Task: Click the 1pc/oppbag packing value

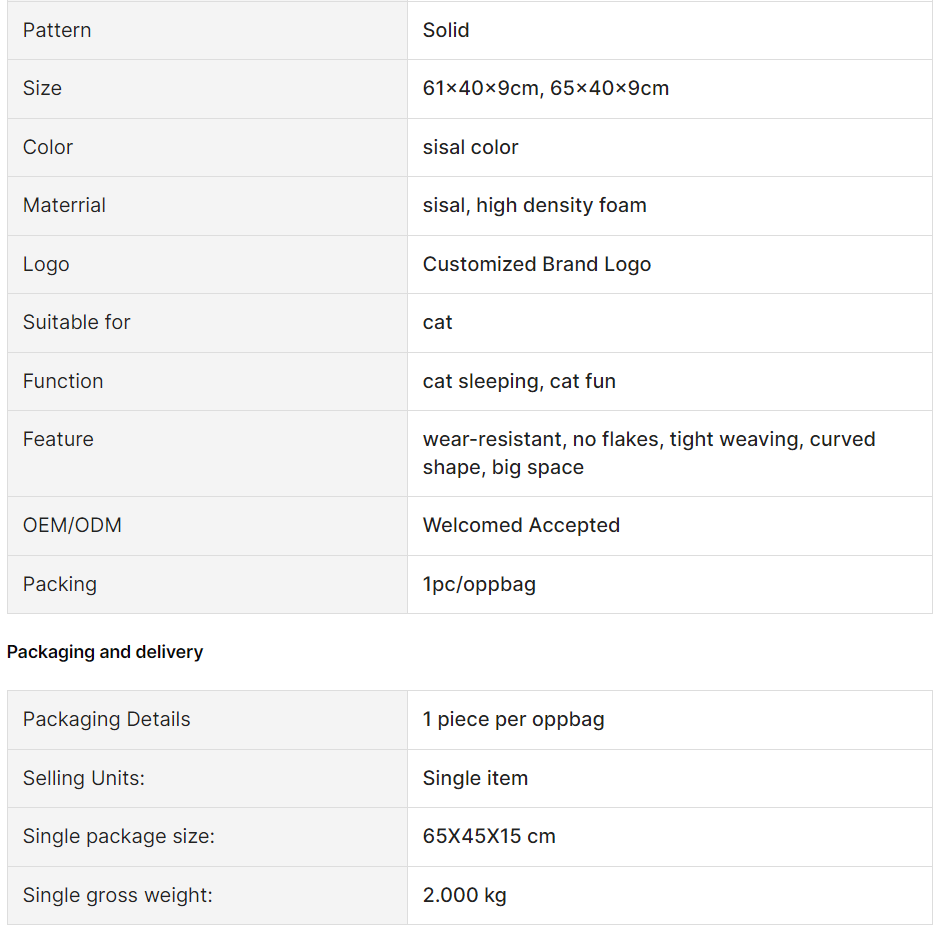Action: click(479, 584)
